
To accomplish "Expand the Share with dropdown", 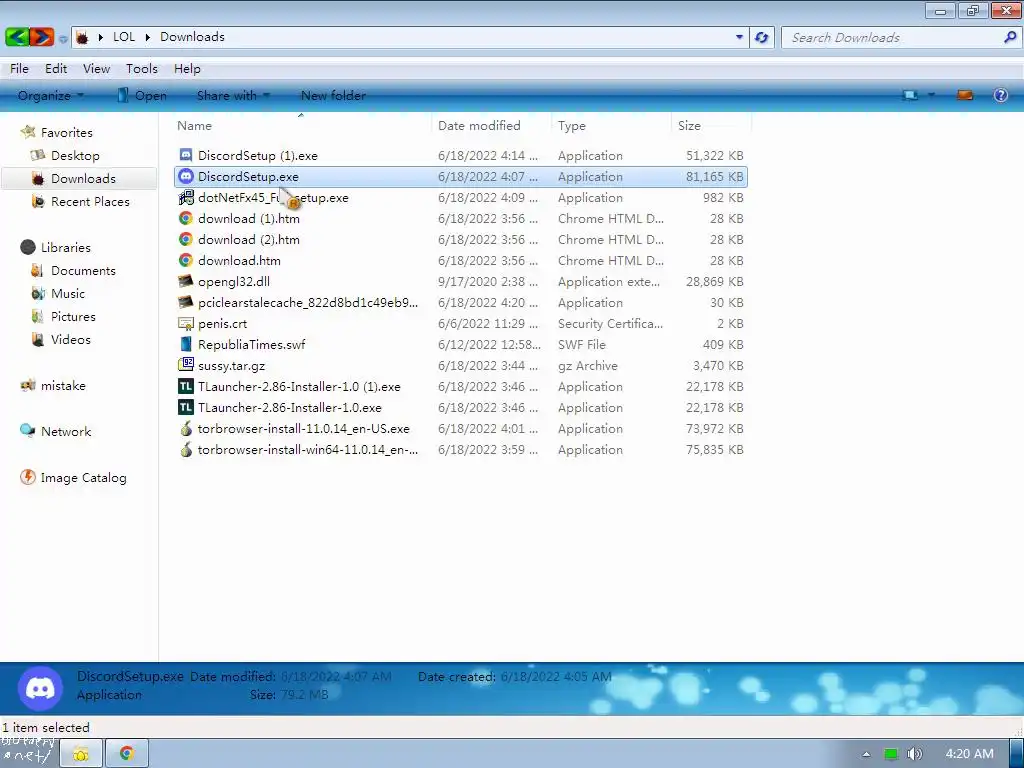I will [266, 95].
